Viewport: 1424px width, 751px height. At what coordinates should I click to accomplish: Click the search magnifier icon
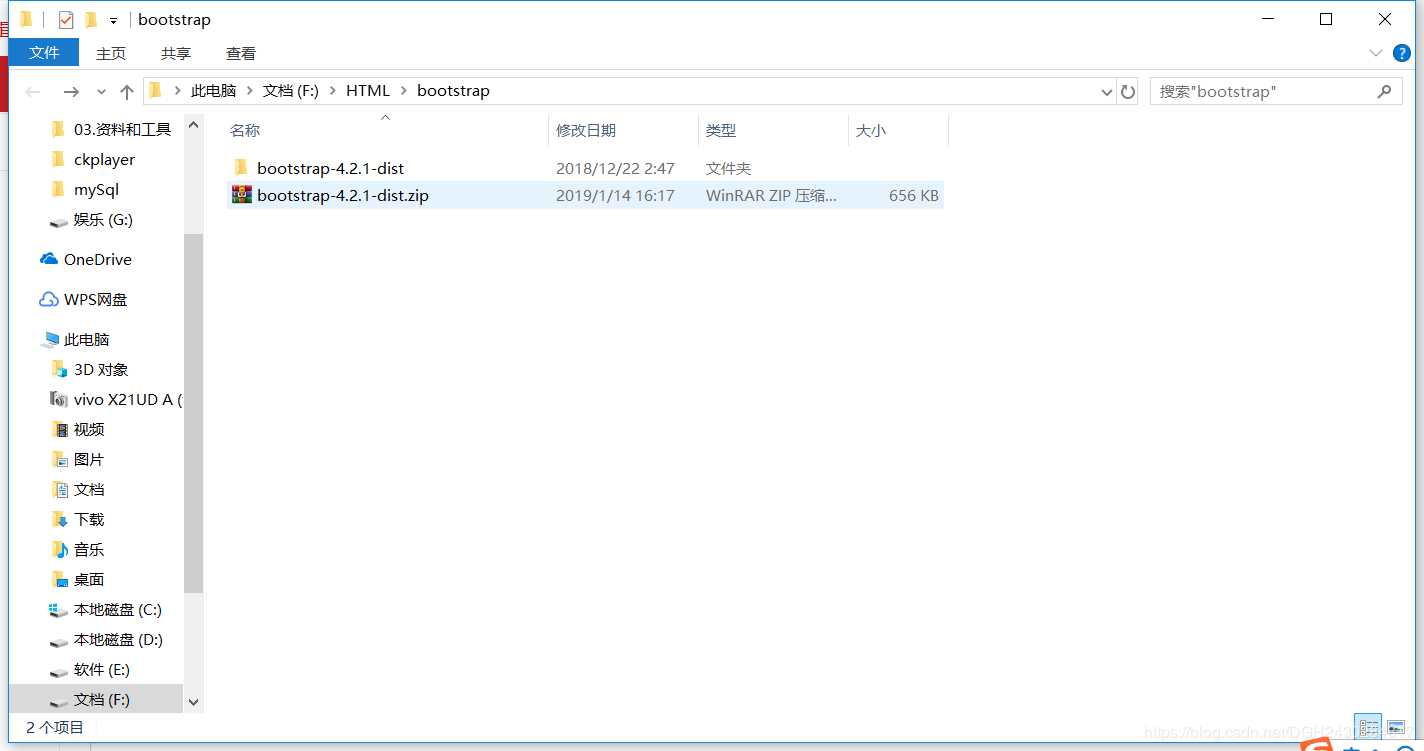(x=1384, y=92)
